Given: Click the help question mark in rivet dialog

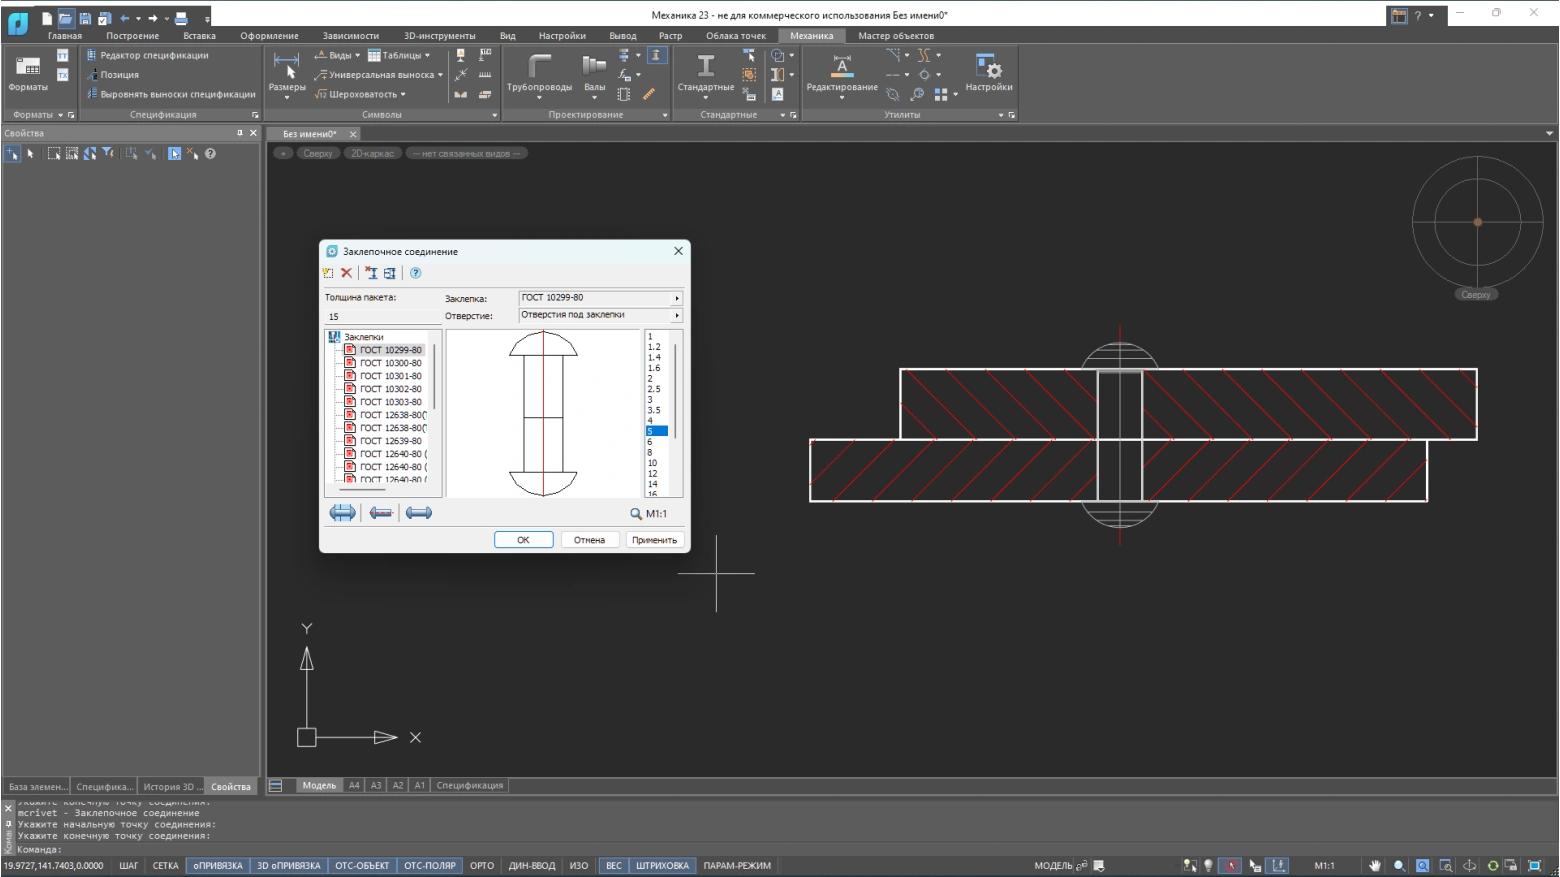Looking at the screenshot, I should click(x=416, y=273).
